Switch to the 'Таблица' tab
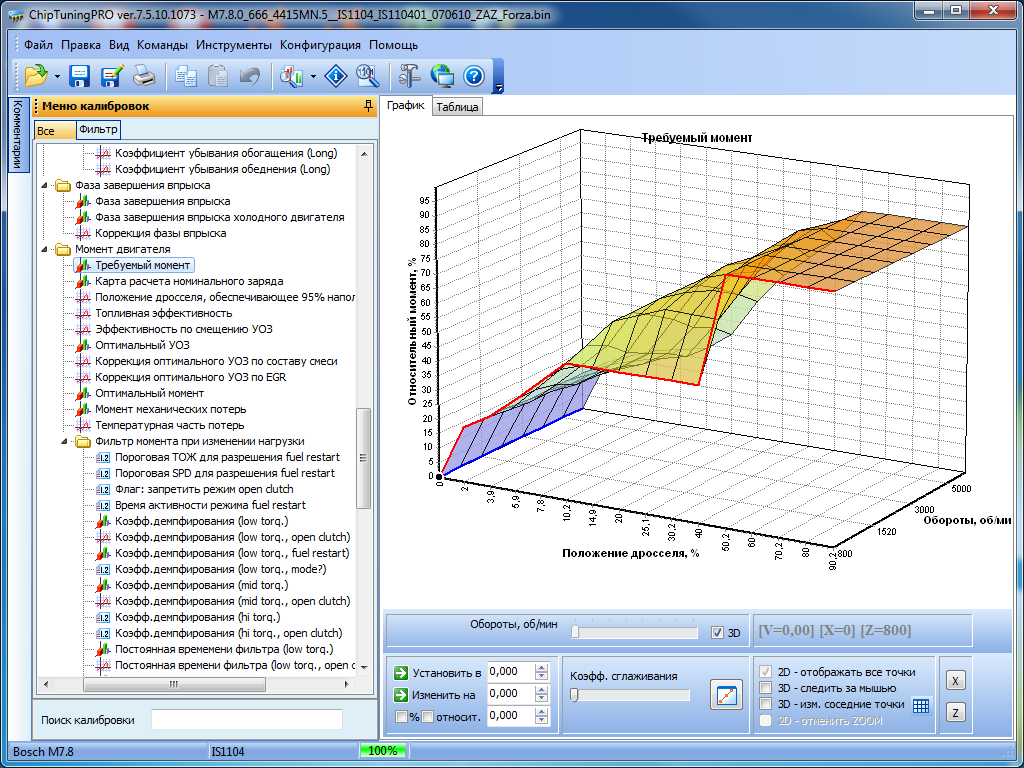 point(457,107)
